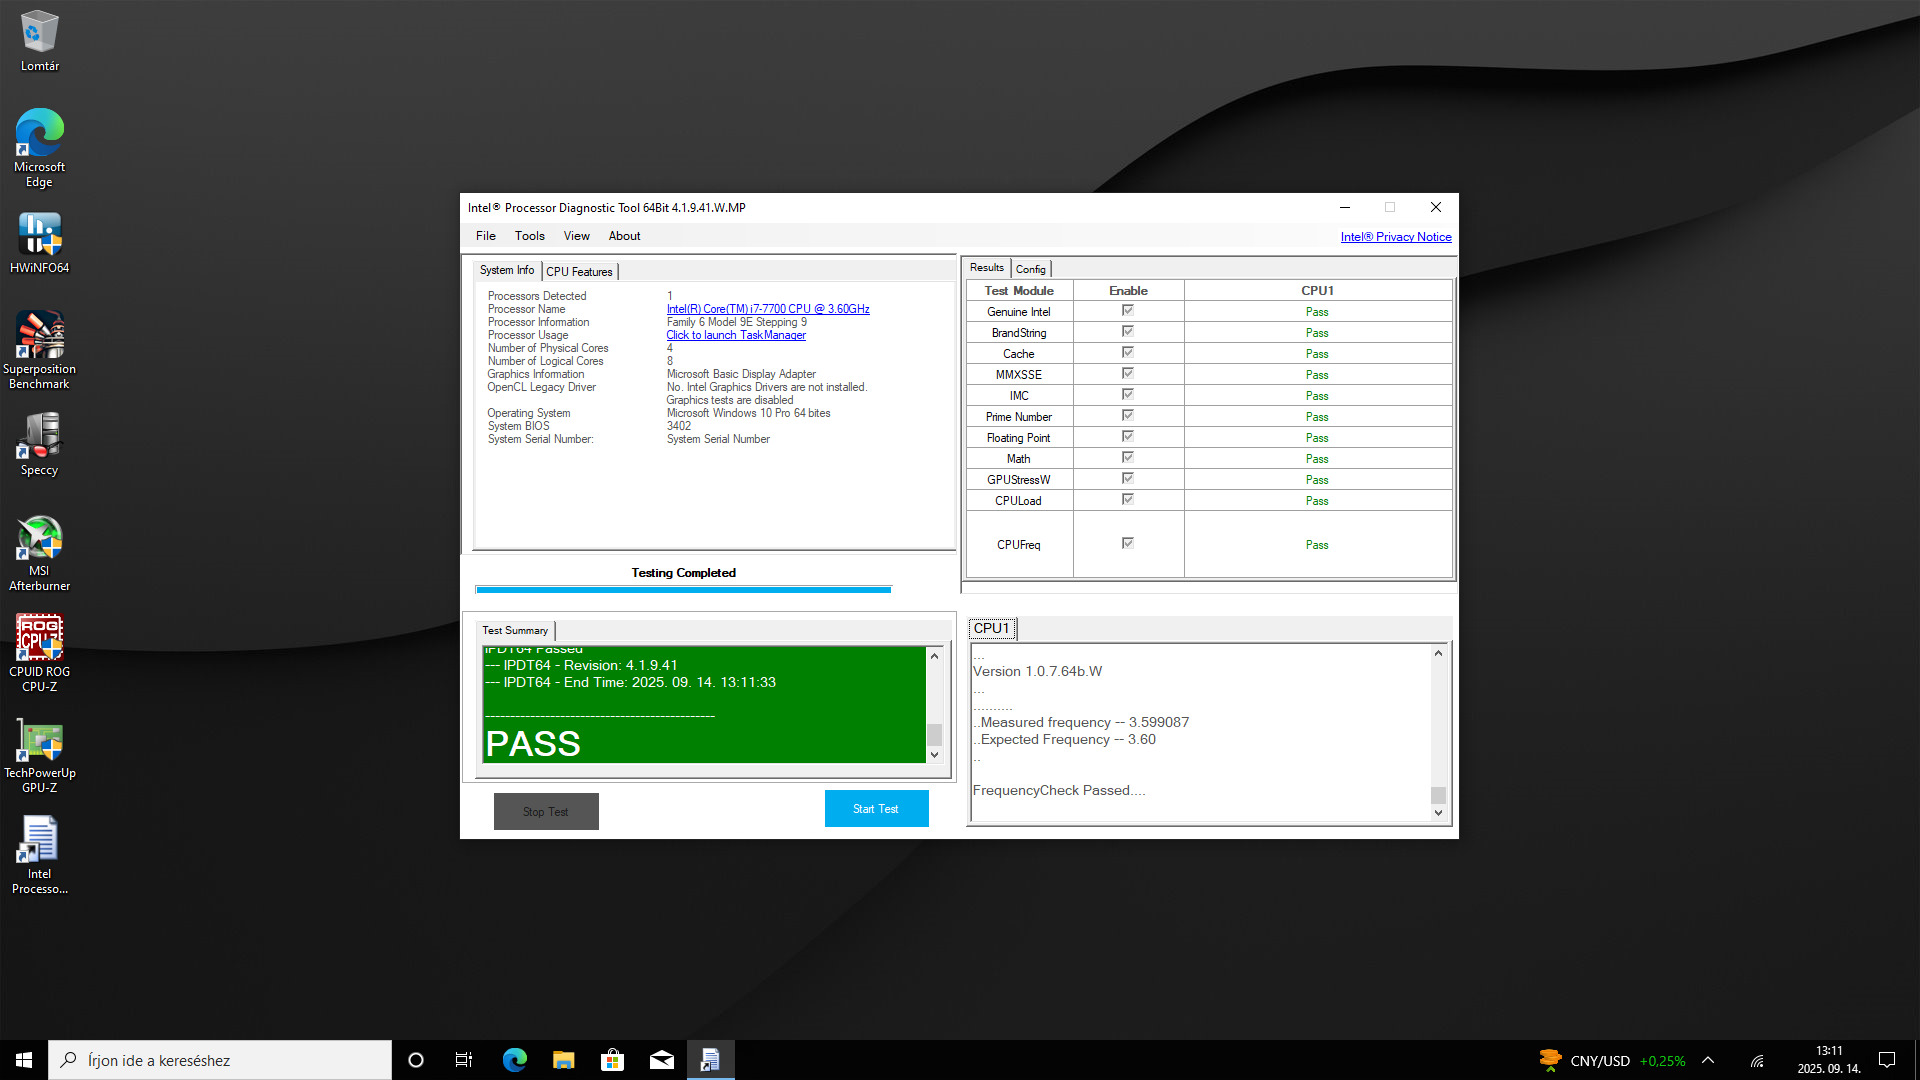Click the testing progress bar
The width and height of the screenshot is (1920, 1080).
(683, 590)
